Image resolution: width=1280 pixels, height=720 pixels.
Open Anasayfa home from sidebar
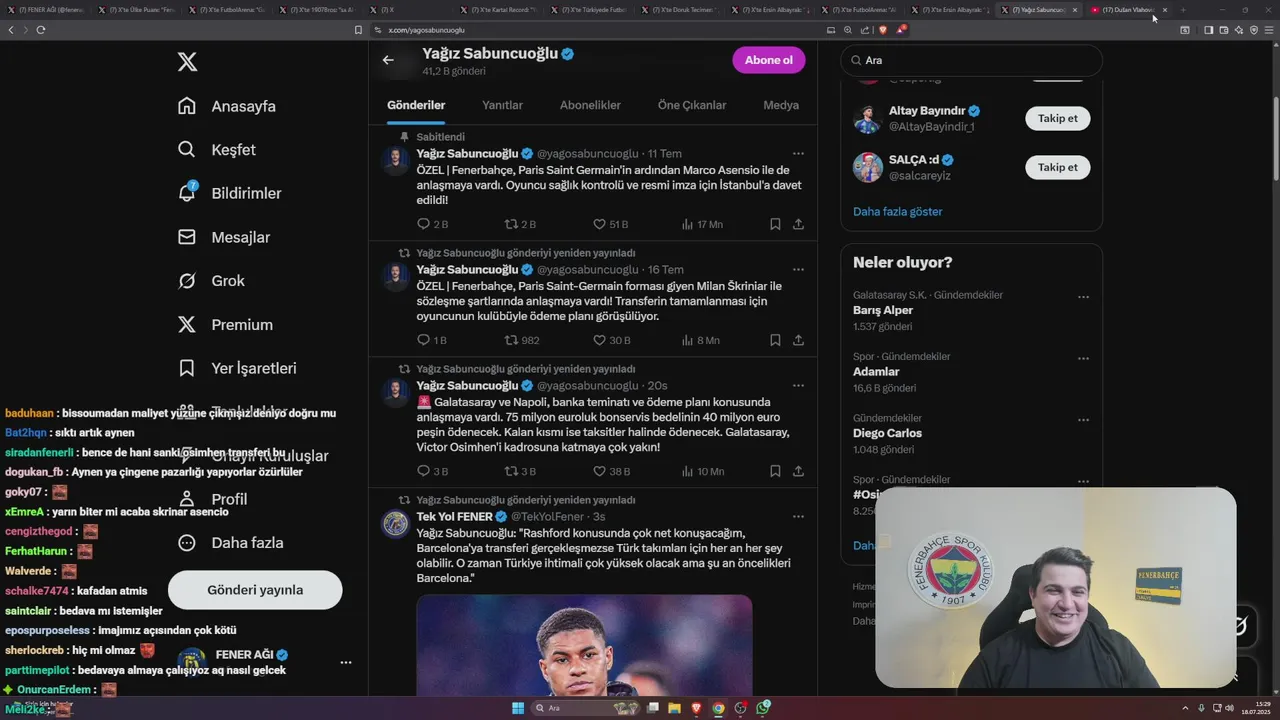[226, 106]
